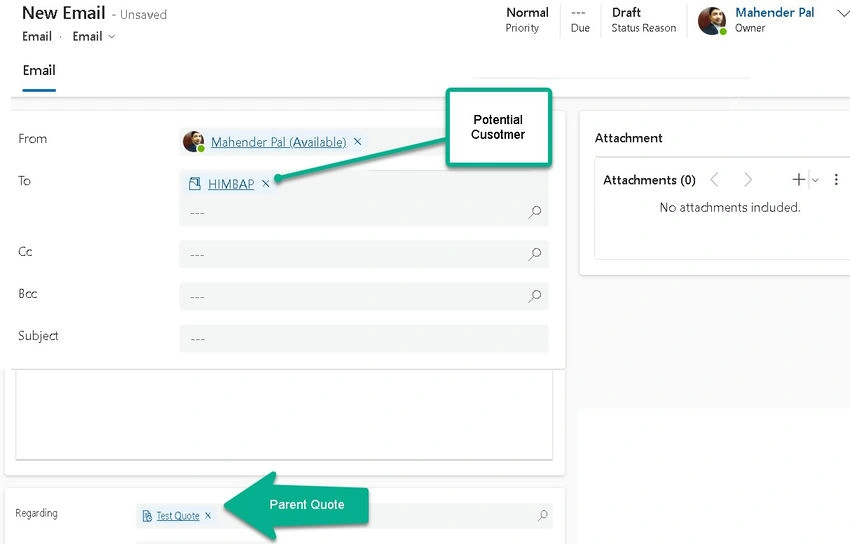Go to next attachments page arrow
Viewport: 850px width, 544px height.
(748, 179)
